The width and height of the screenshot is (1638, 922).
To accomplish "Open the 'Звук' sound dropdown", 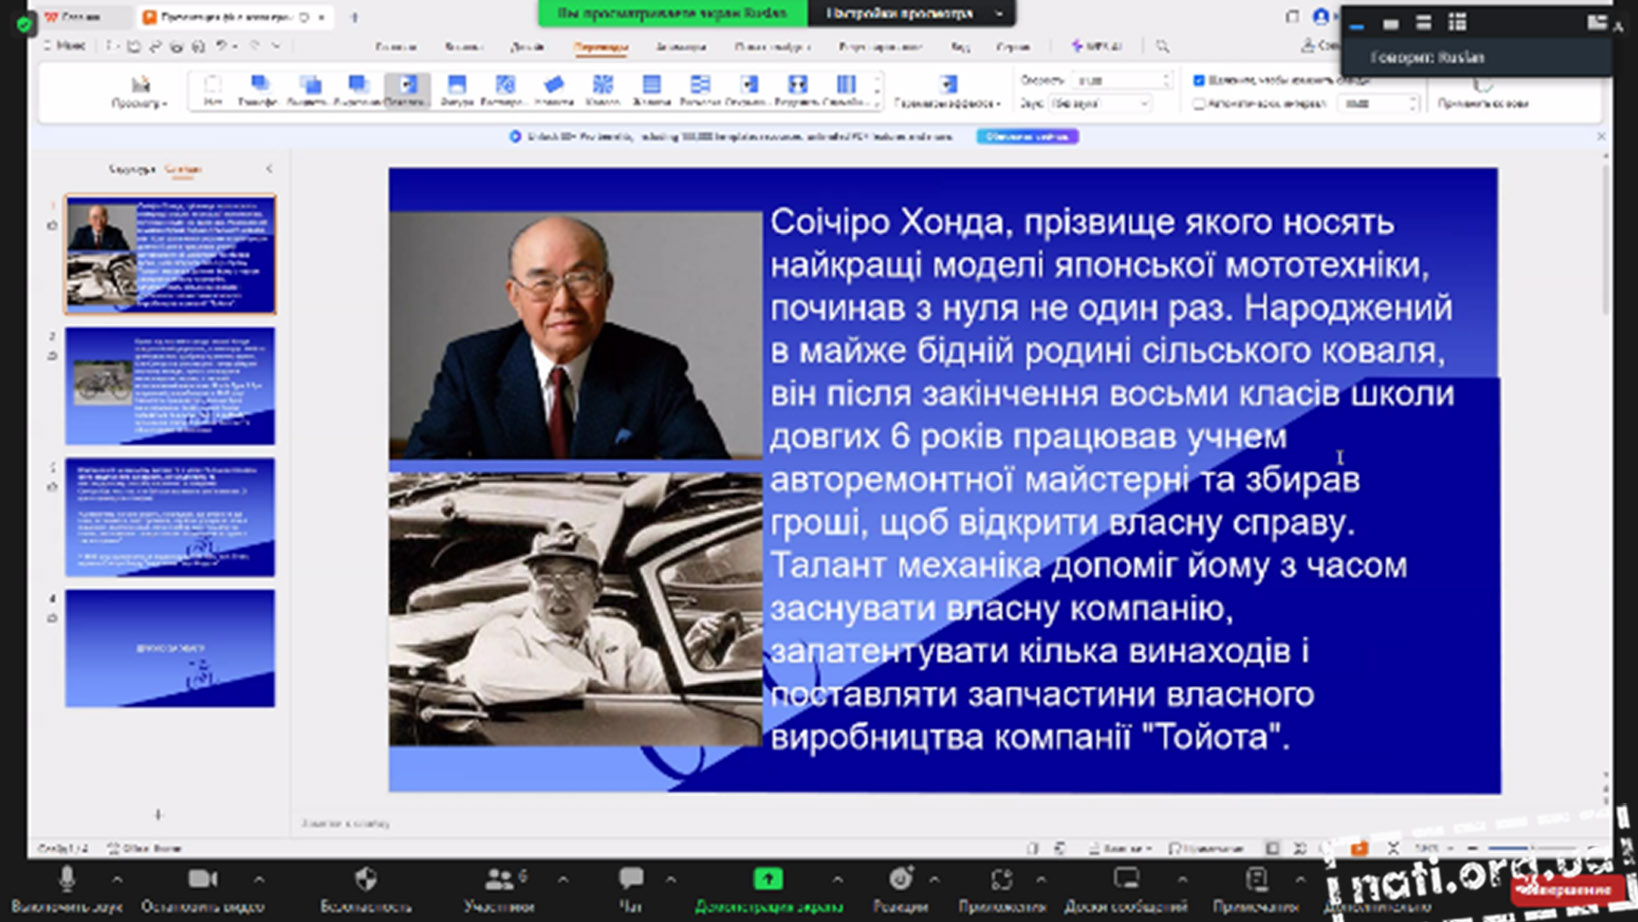I will (x=1101, y=103).
